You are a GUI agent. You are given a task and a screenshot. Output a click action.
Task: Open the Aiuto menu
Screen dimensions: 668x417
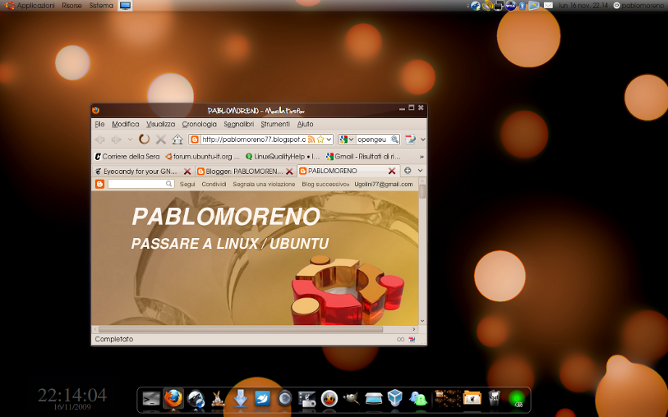pyautogui.click(x=305, y=124)
